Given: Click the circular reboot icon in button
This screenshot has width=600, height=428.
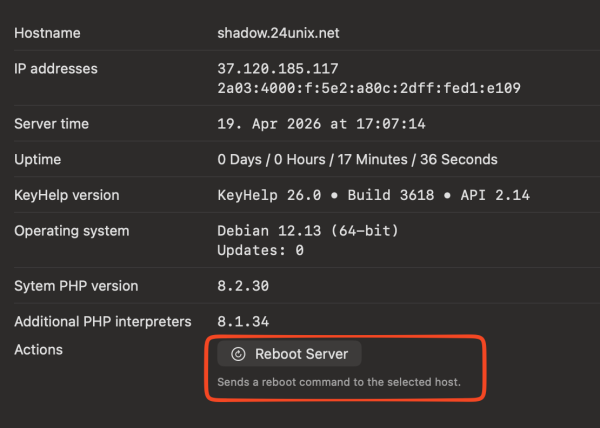Looking at the screenshot, I should pyautogui.click(x=238, y=354).
